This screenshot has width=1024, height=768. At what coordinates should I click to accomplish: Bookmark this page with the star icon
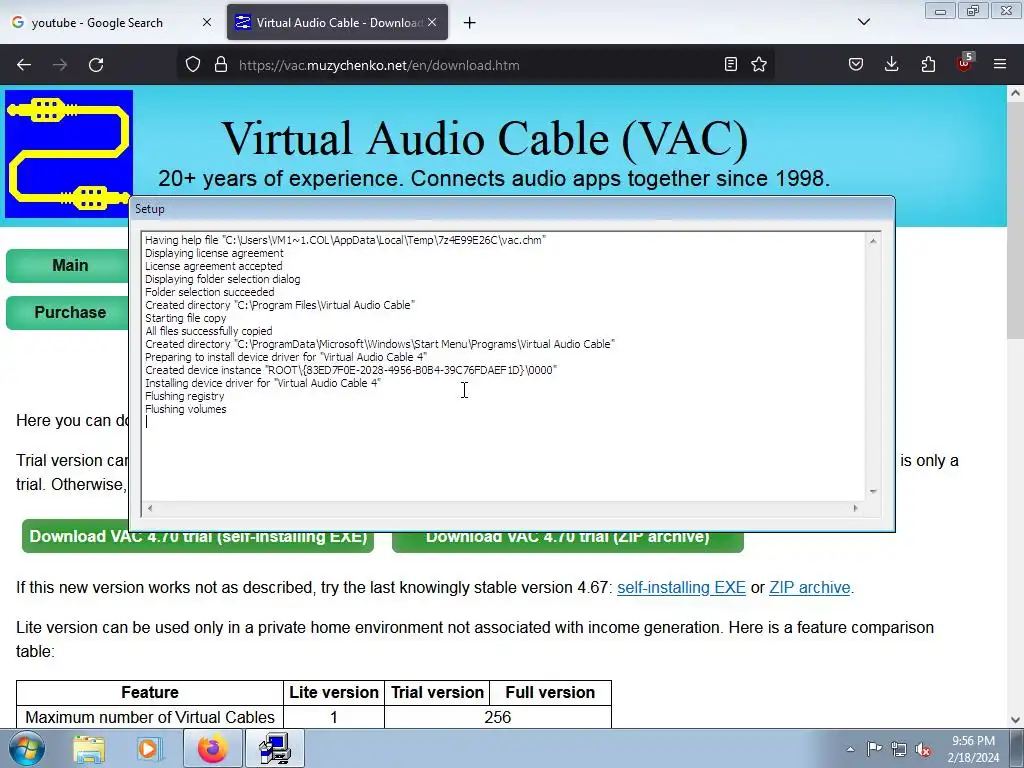[759, 64]
